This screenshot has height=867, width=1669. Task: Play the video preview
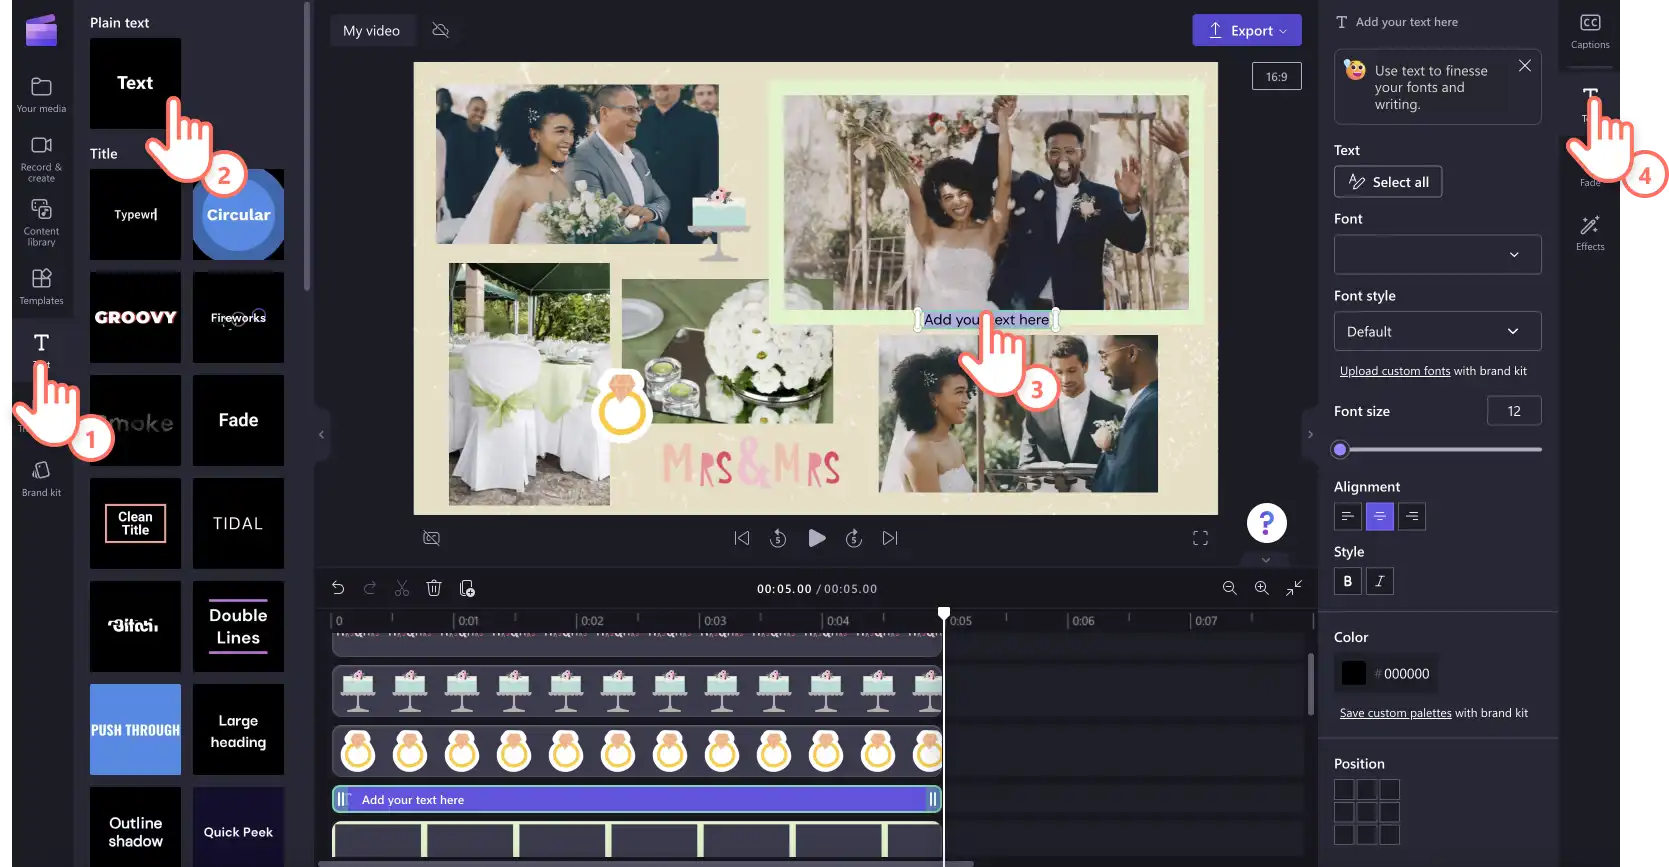(x=816, y=538)
